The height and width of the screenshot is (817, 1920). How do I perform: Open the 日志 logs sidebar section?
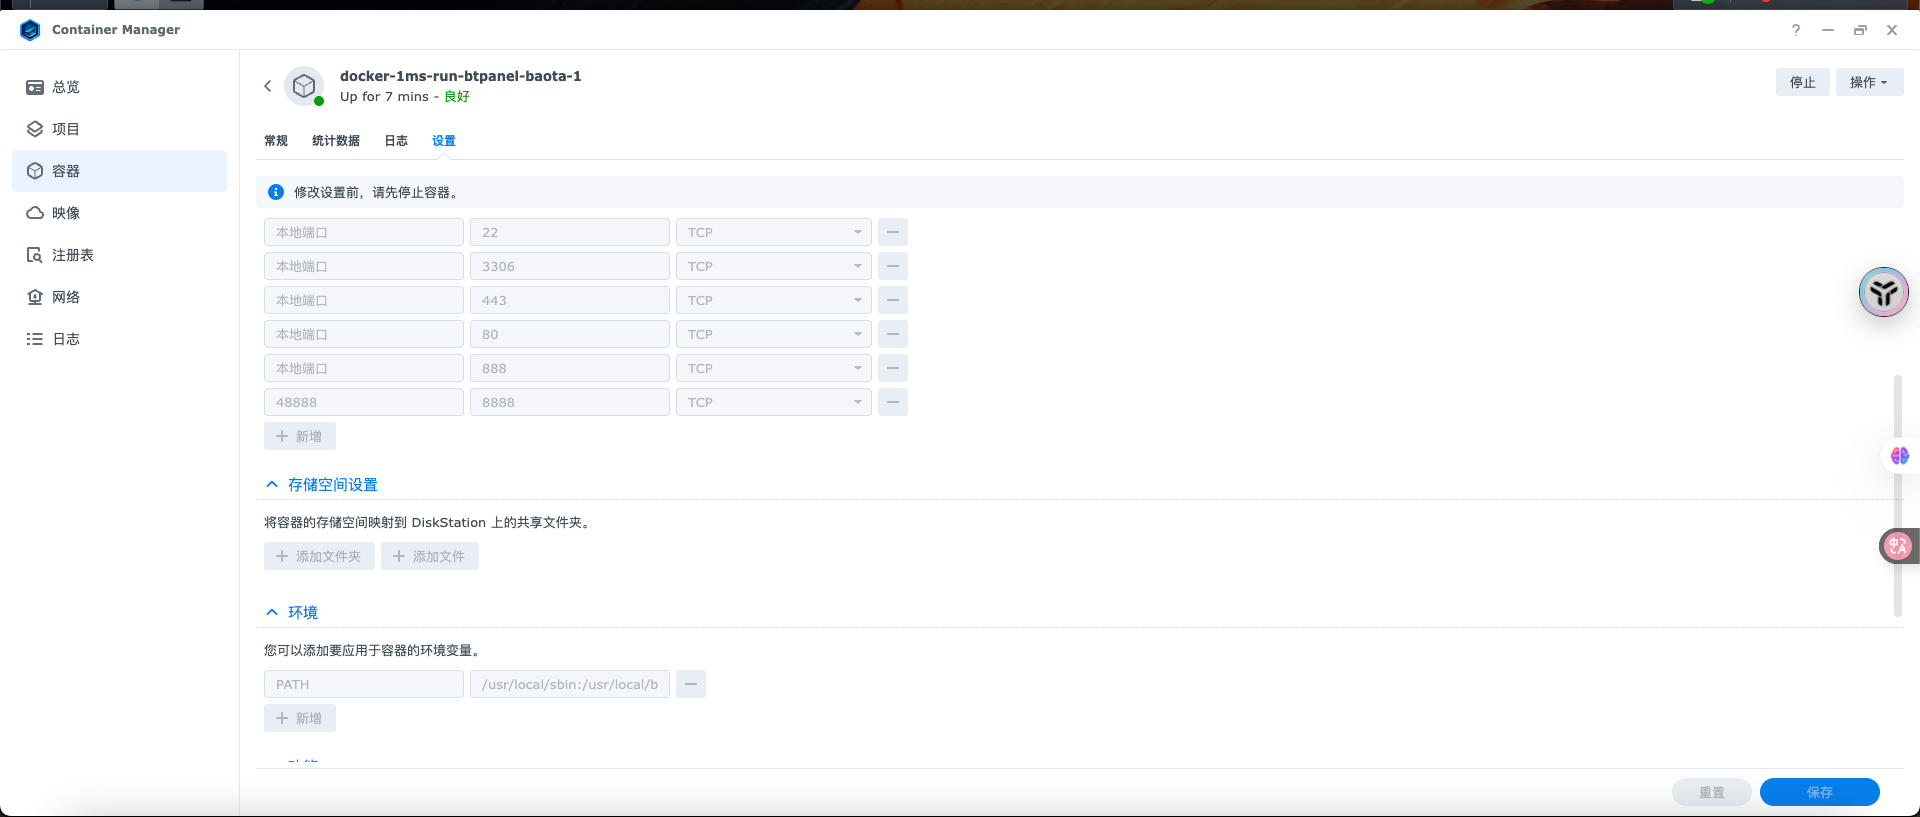119,339
